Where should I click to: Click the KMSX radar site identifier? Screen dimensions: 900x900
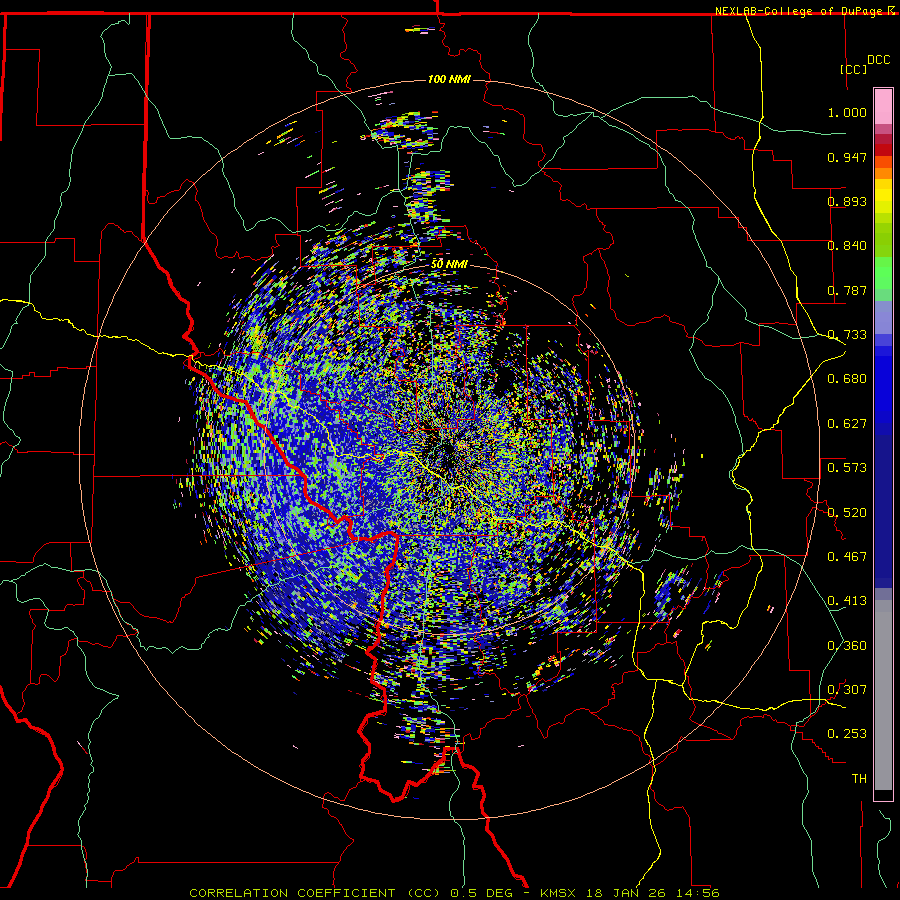click(x=560, y=893)
